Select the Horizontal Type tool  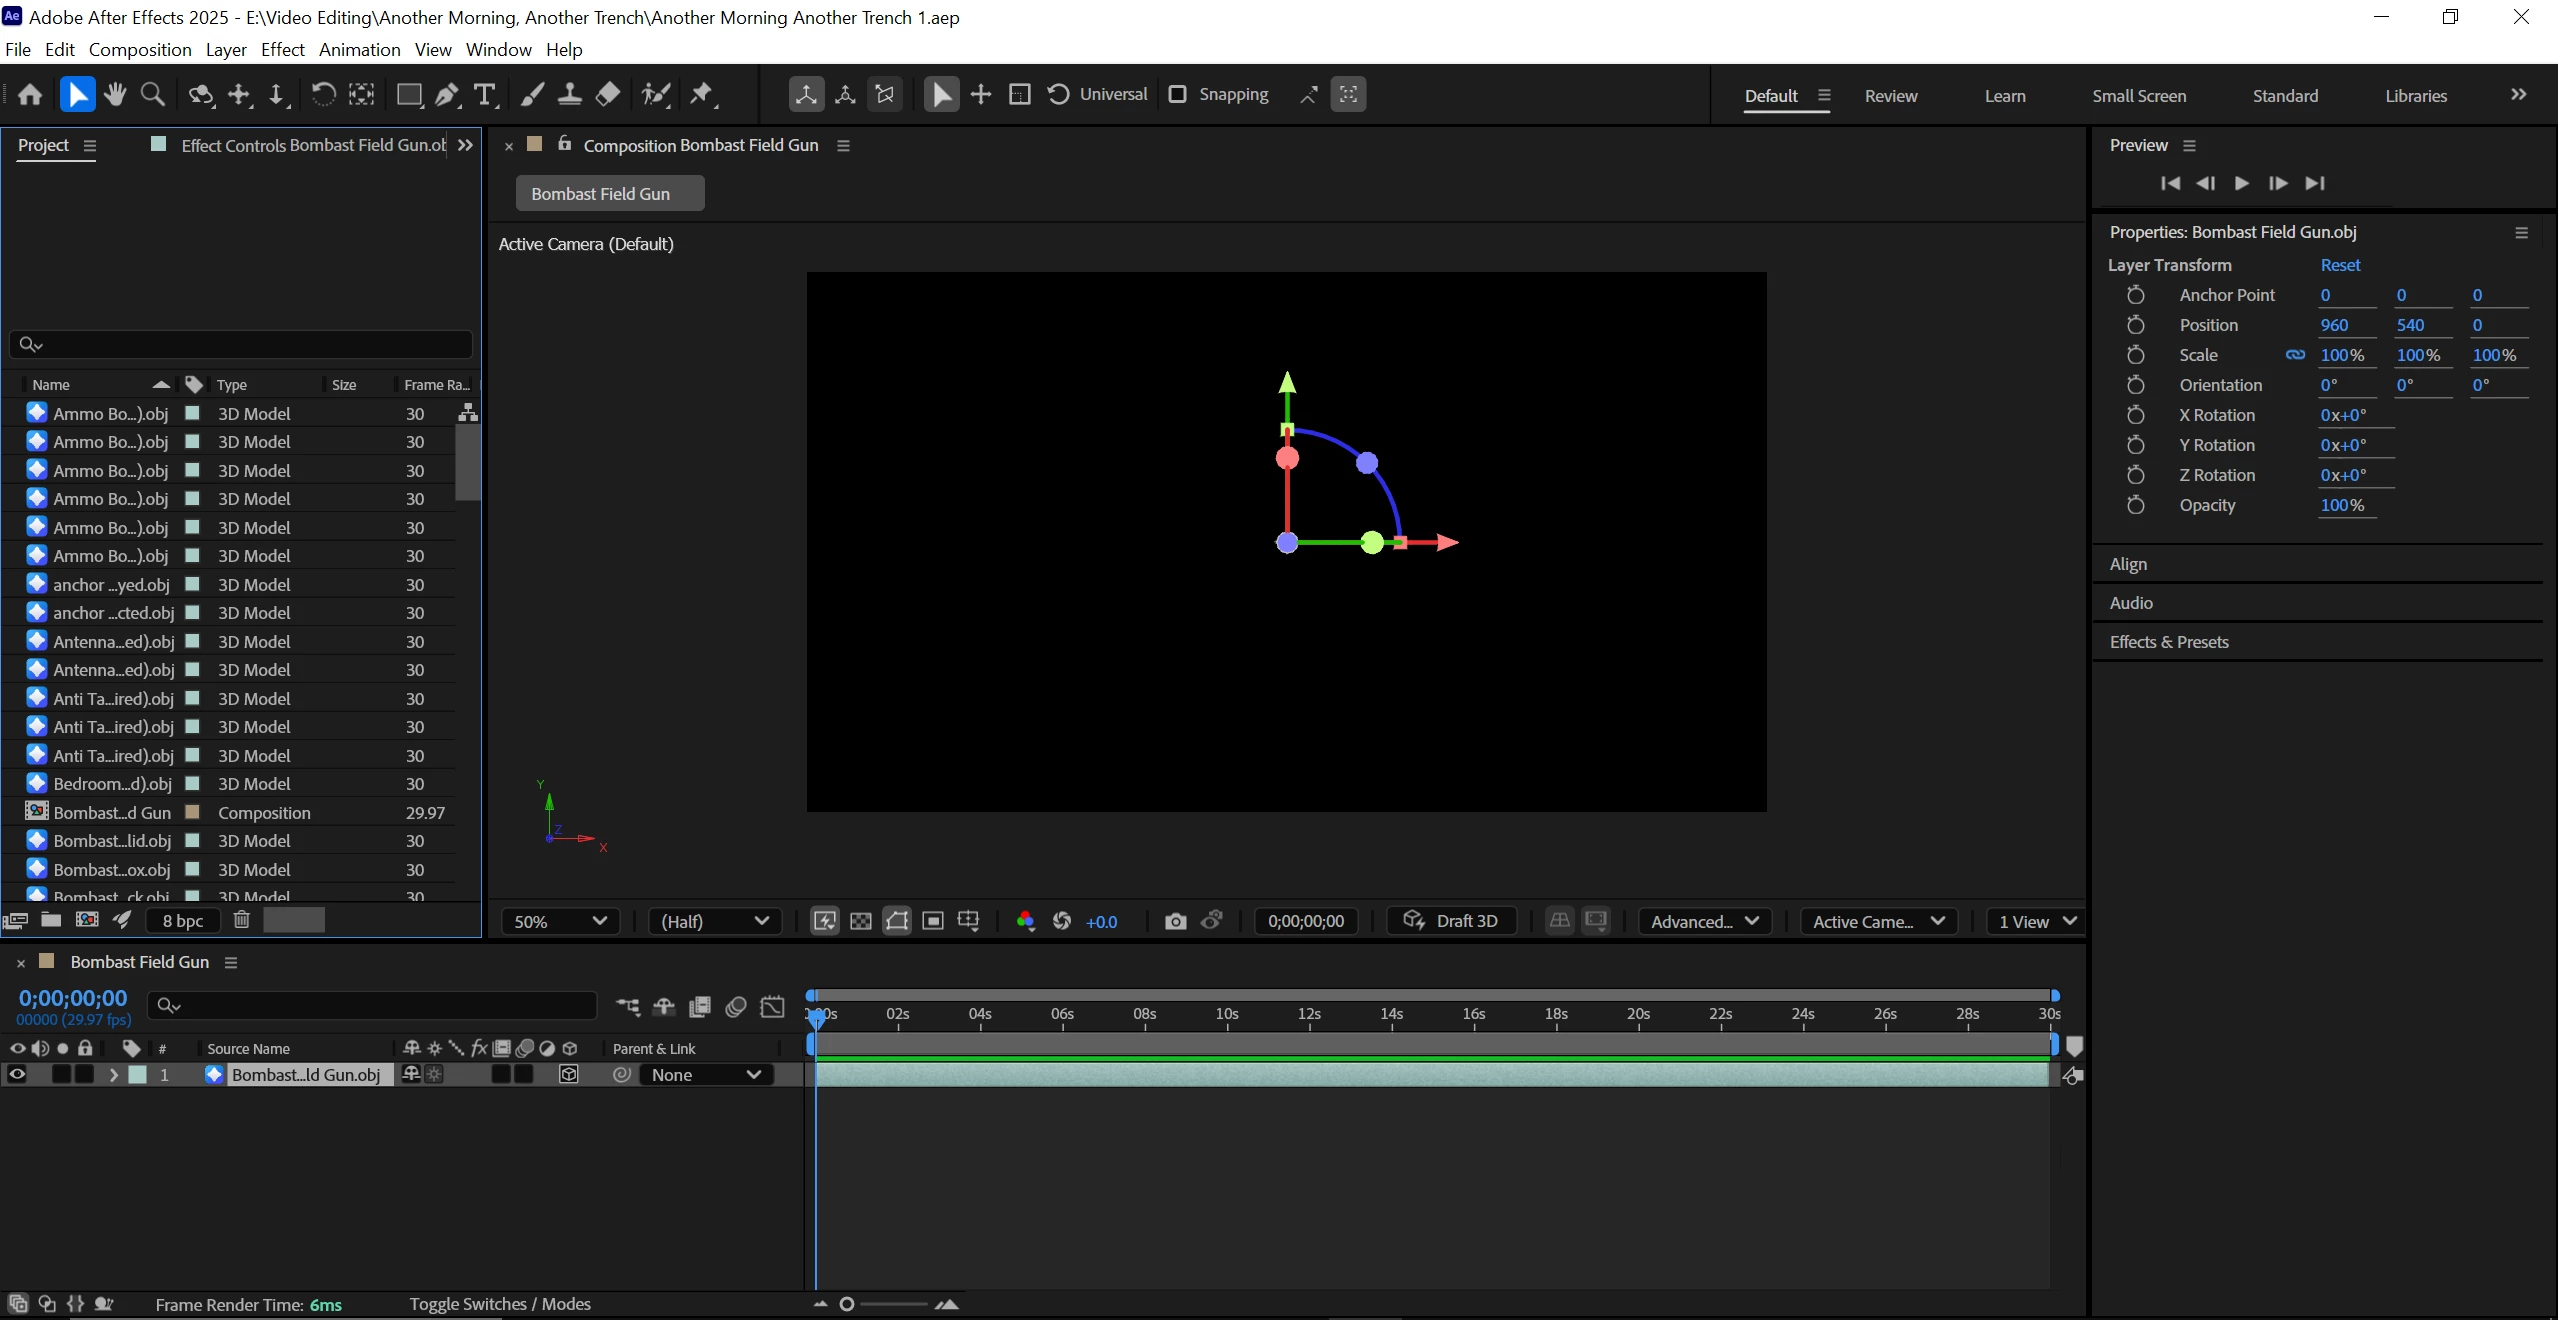[x=485, y=94]
